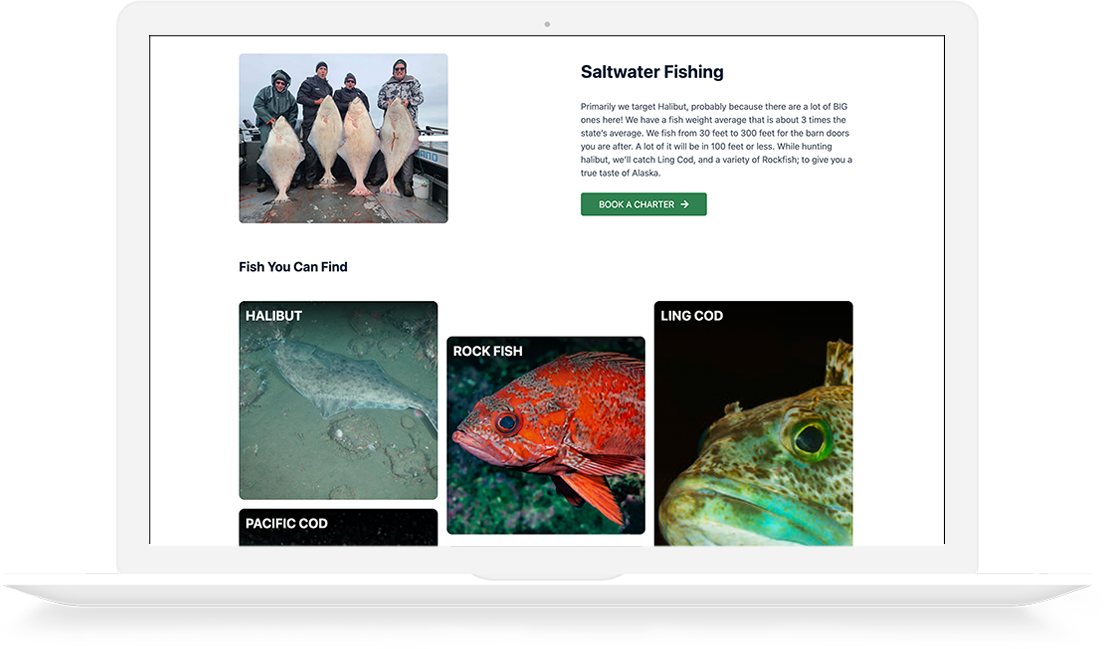Click the Ling Cod's green eye
Viewport: 1105px width, 649px height.
tap(809, 438)
